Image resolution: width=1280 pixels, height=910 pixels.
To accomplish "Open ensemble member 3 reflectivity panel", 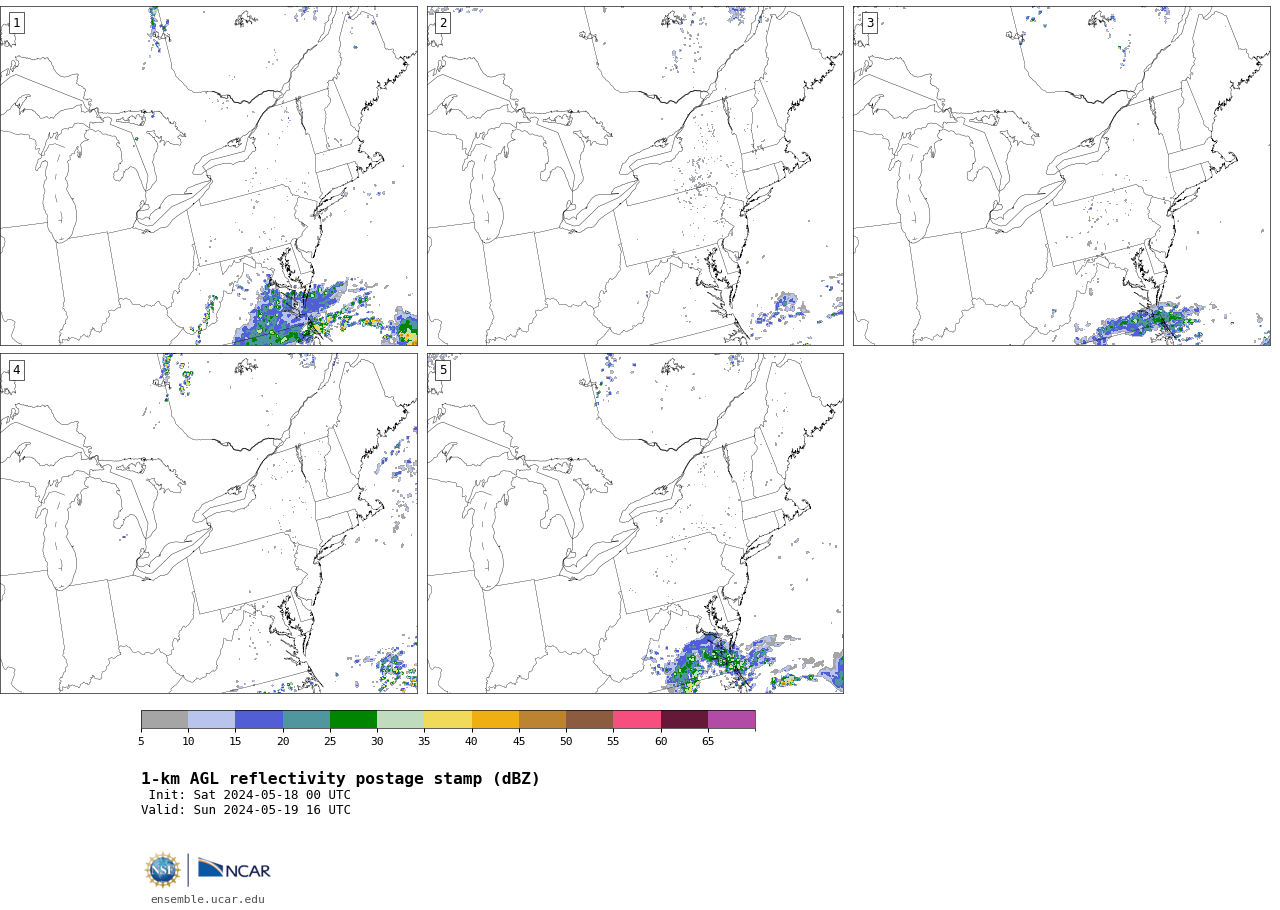I will point(1061,176).
